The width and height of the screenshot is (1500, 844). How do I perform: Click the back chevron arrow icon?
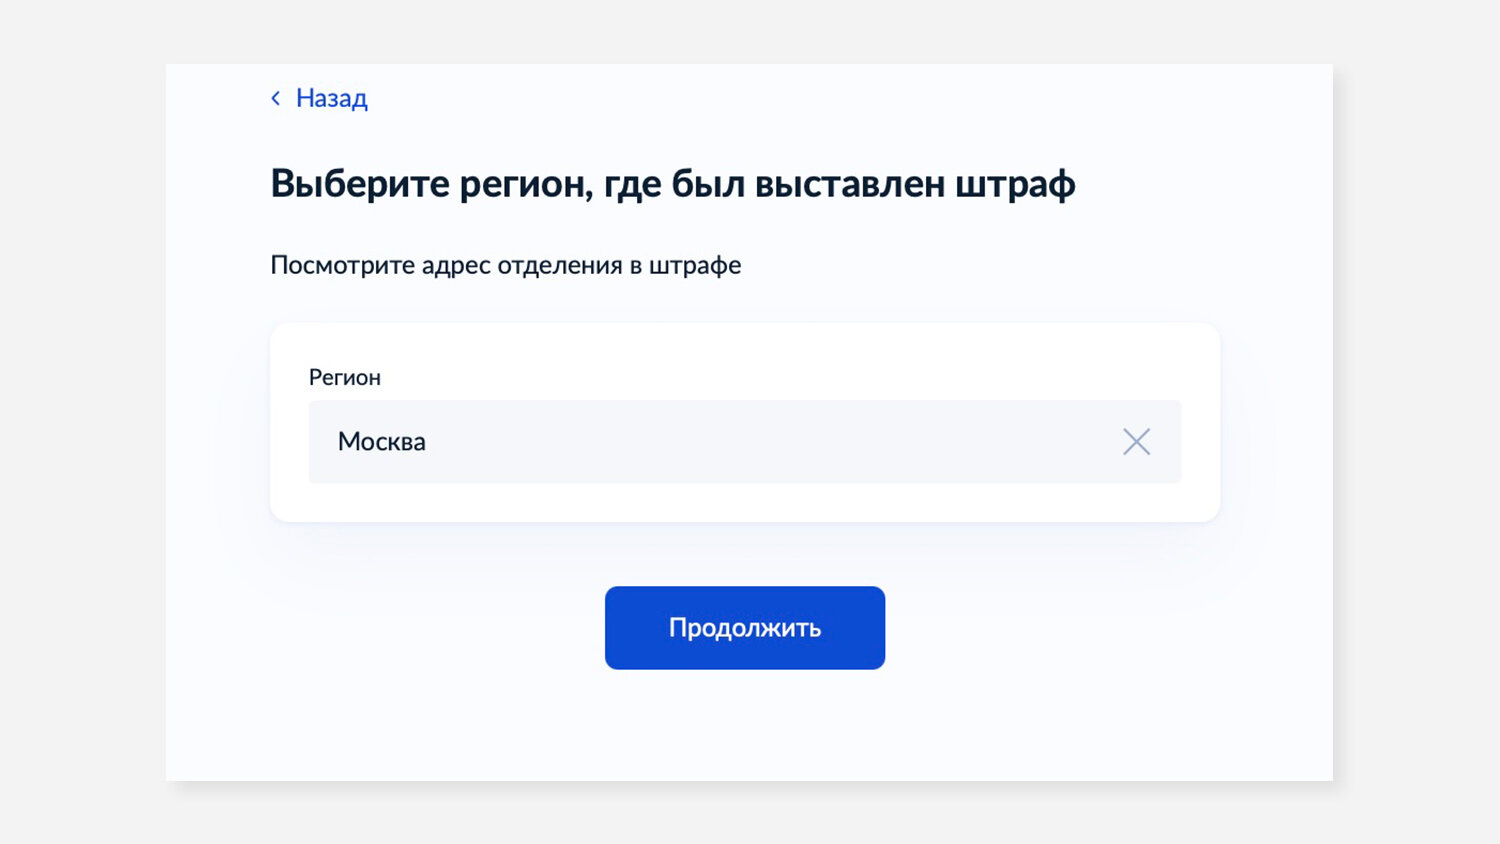(x=276, y=98)
